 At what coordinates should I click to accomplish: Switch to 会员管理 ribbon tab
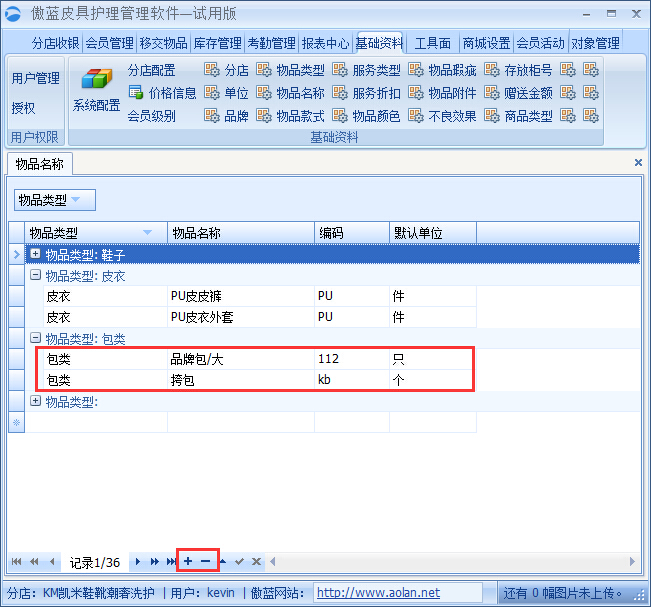[x=109, y=43]
